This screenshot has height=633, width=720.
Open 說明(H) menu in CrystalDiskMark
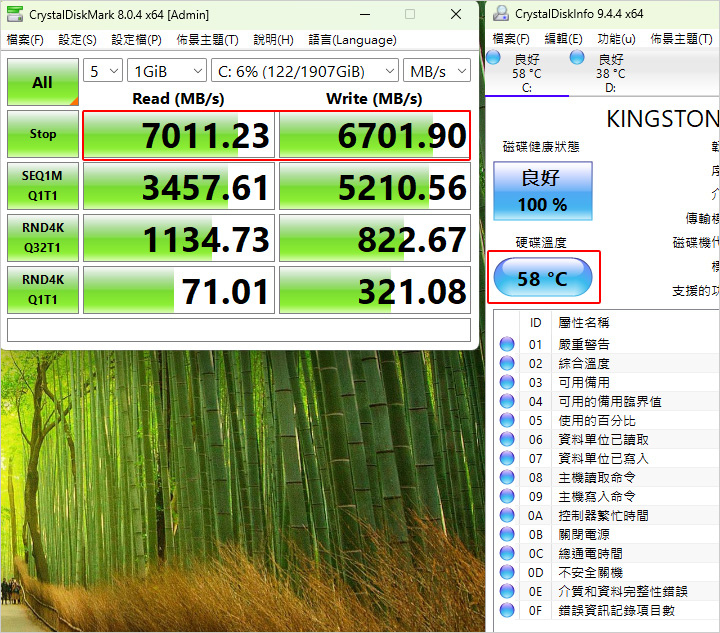point(273,40)
